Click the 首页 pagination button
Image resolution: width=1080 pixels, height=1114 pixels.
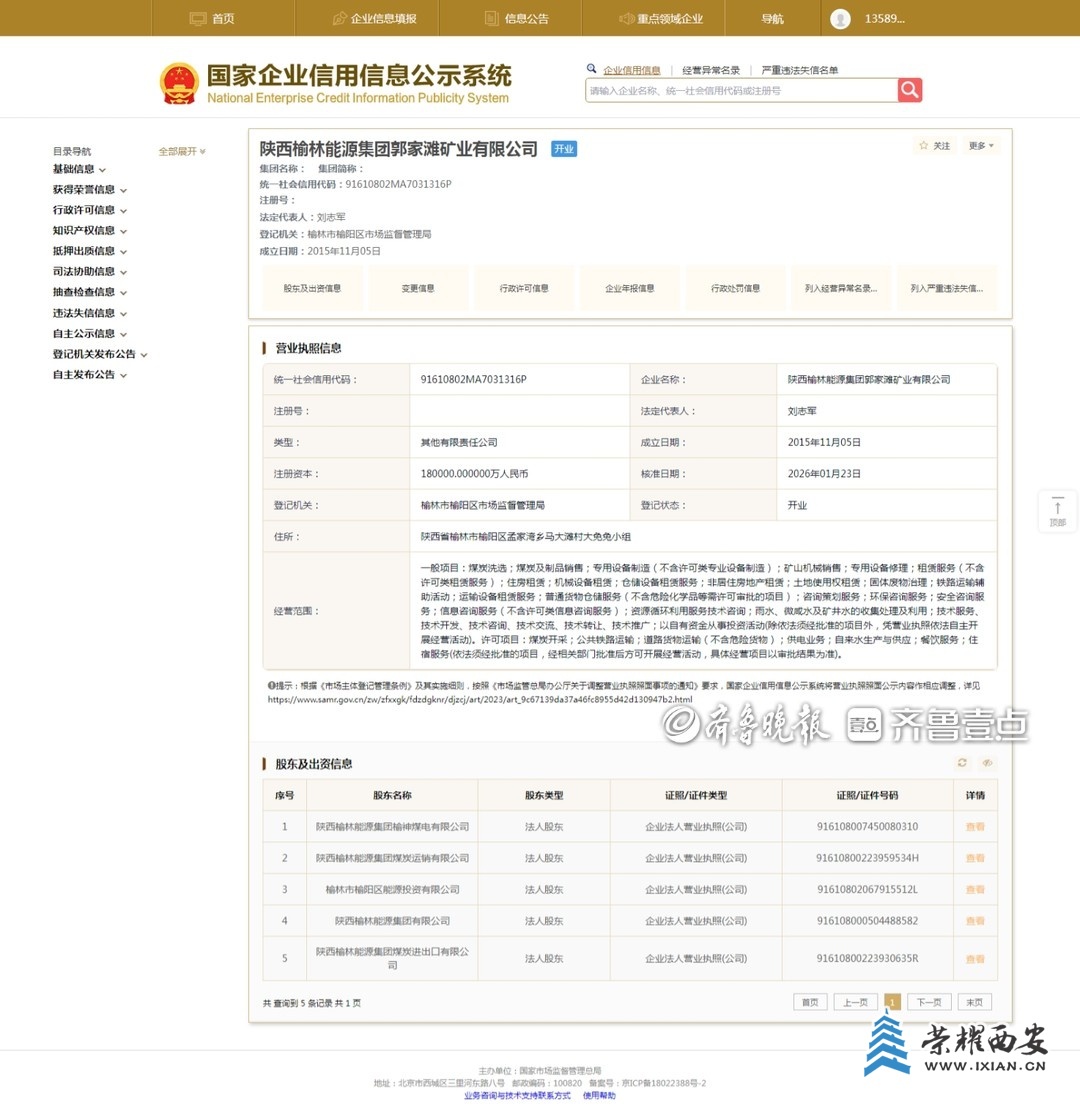(x=810, y=1002)
